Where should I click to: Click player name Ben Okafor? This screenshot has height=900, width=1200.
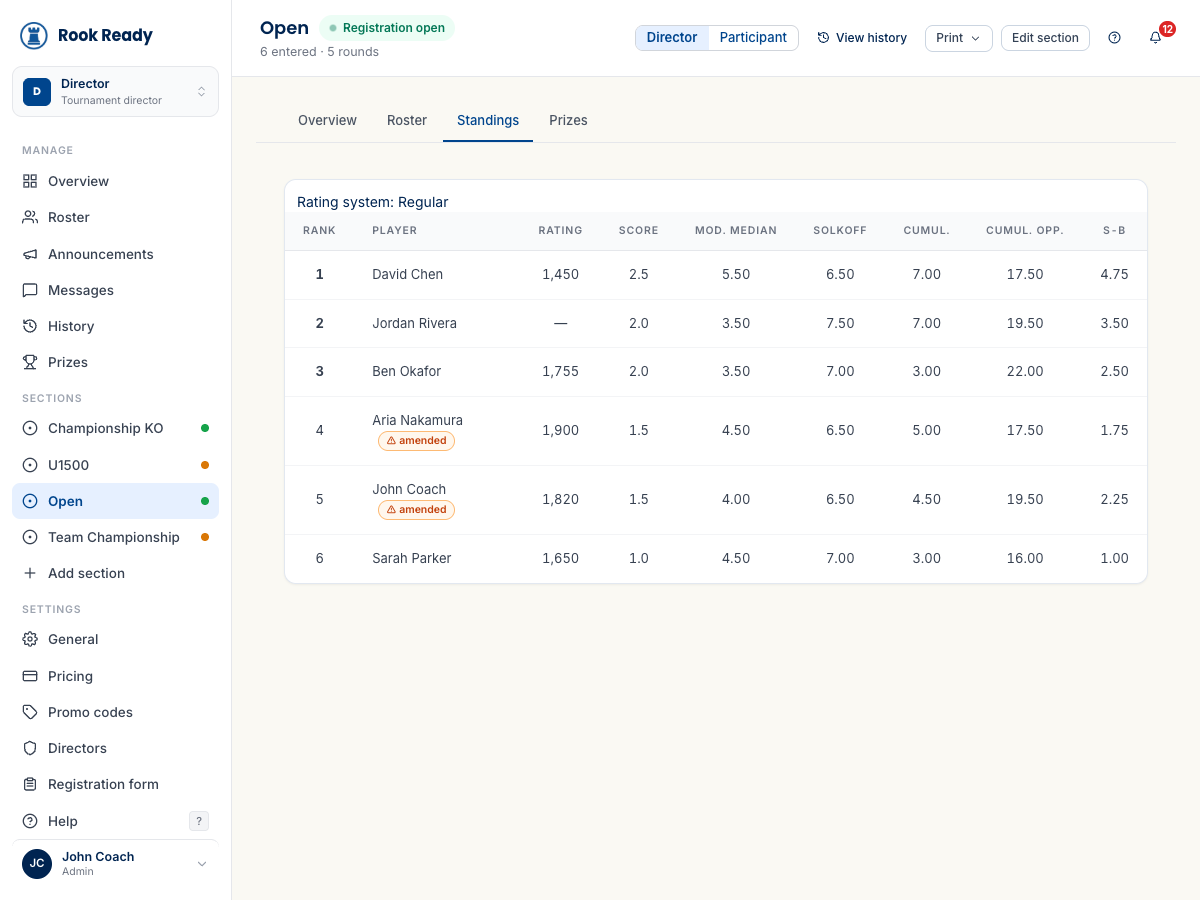point(406,371)
